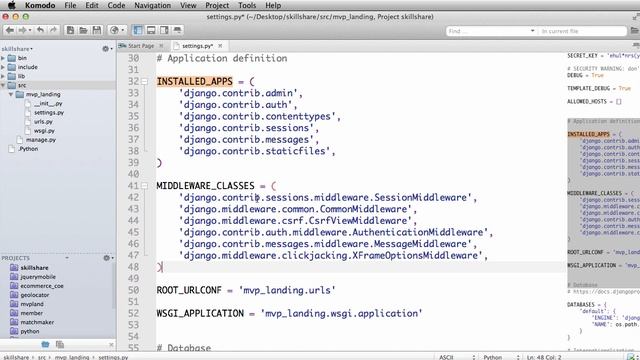This screenshot has height=360, width=640.
Task: Open a file with the folder toolbar icon
Action: click(x=83, y=30)
